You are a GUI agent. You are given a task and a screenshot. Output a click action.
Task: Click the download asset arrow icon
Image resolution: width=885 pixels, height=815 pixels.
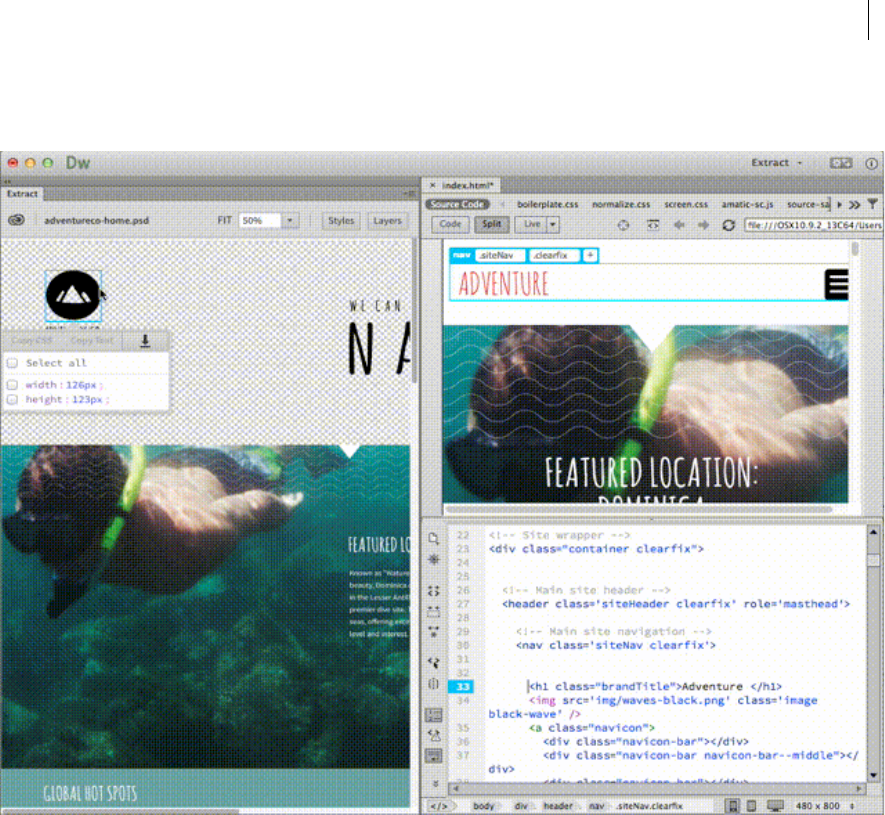pos(145,340)
